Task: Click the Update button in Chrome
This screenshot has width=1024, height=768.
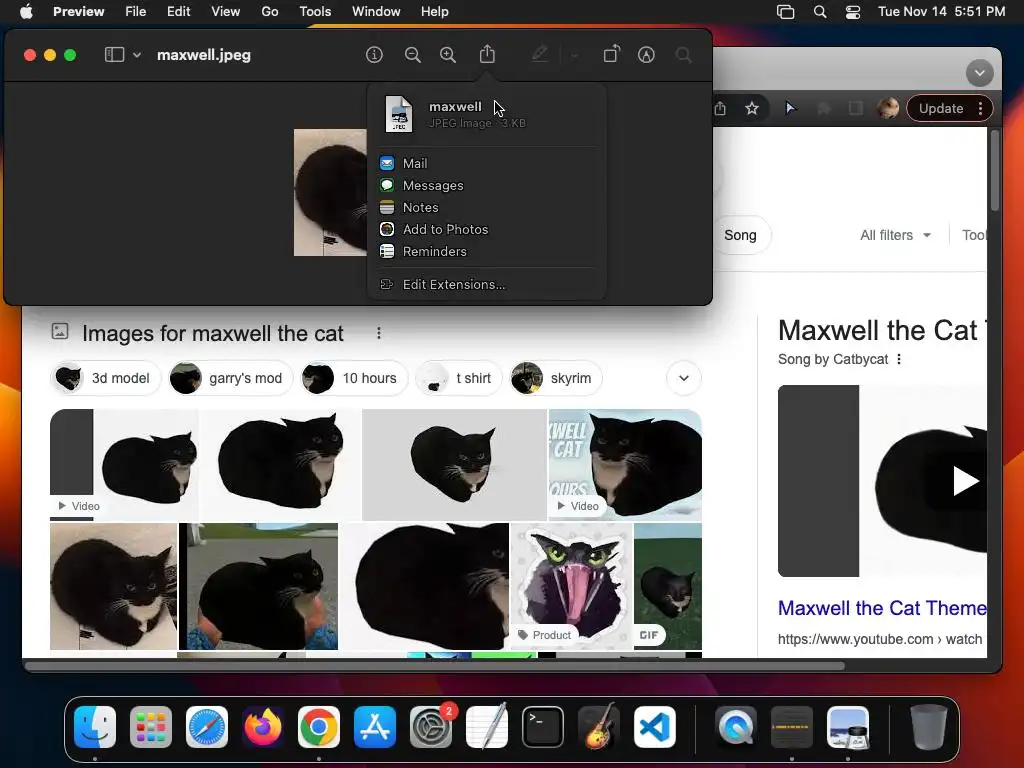Action: click(940, 108)
